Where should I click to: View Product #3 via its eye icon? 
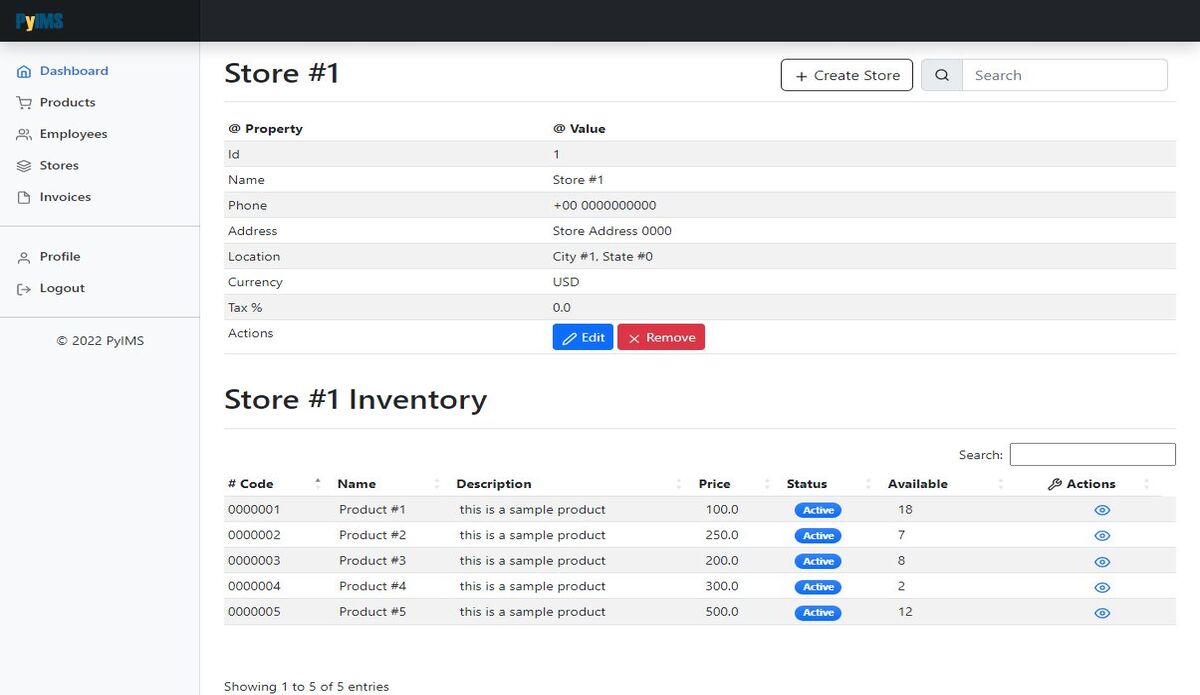pos(1102,562)
